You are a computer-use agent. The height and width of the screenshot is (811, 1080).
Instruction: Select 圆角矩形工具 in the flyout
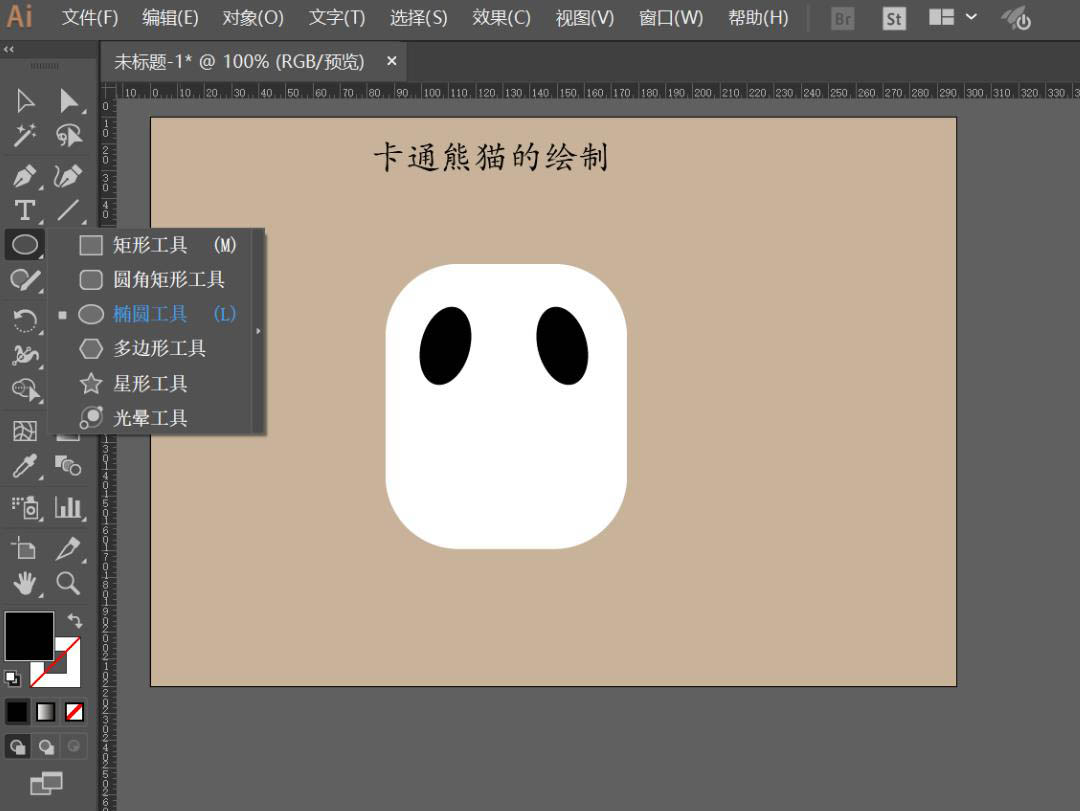(x=168, y=279)
